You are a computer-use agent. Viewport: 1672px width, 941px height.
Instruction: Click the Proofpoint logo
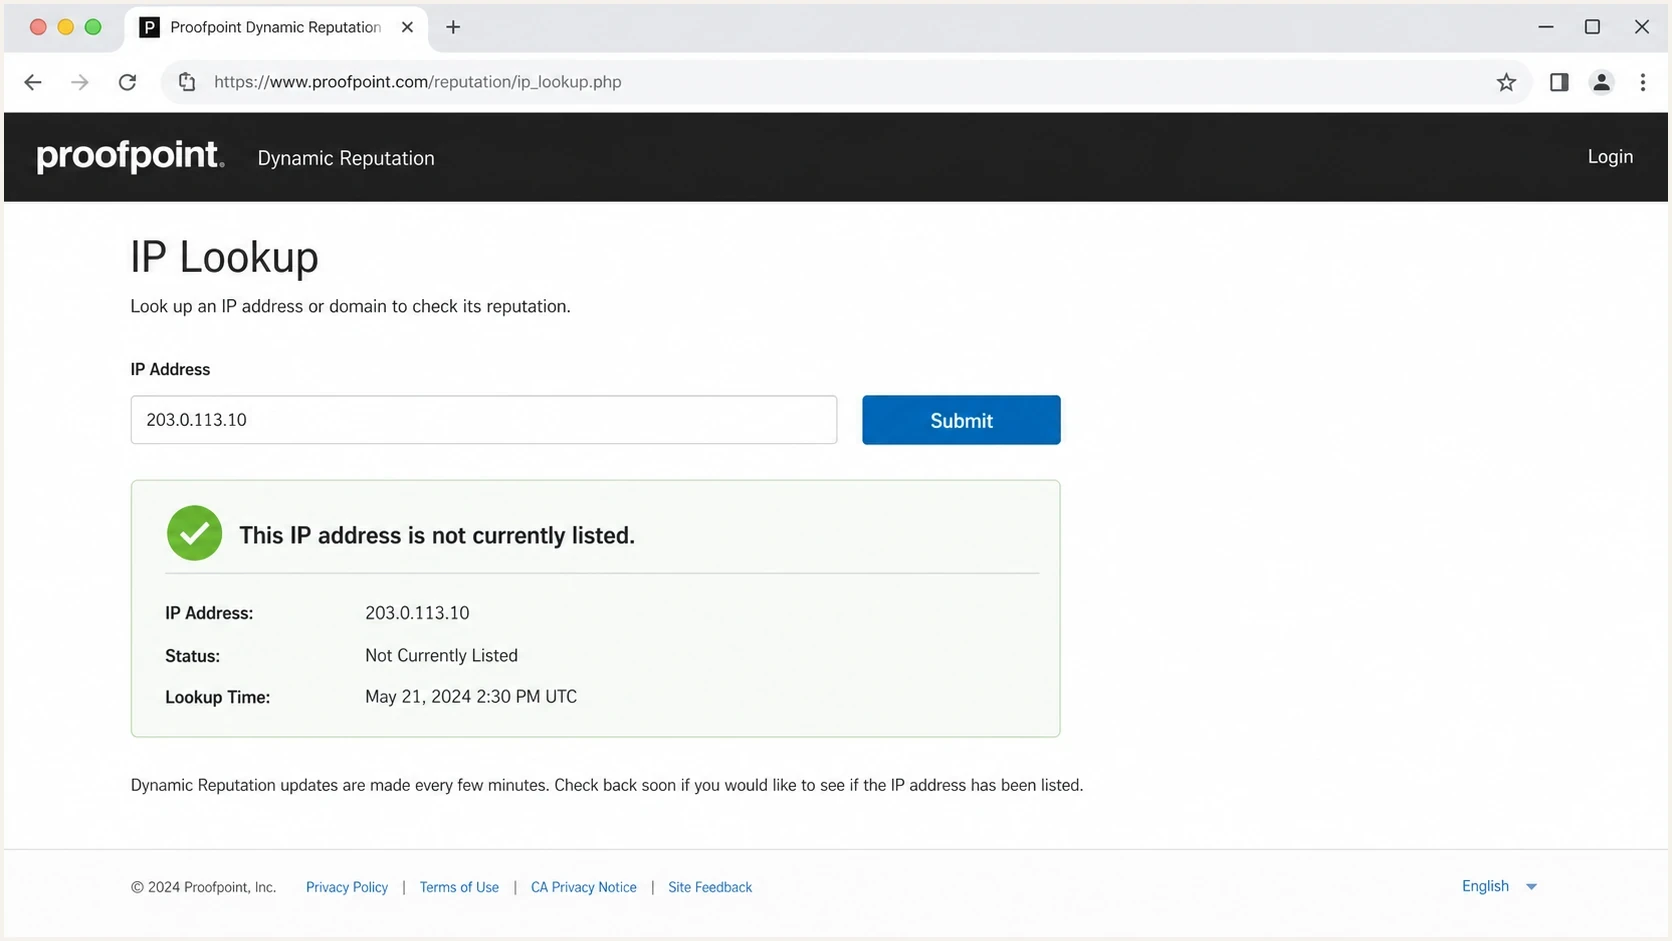tap(130, 156)
